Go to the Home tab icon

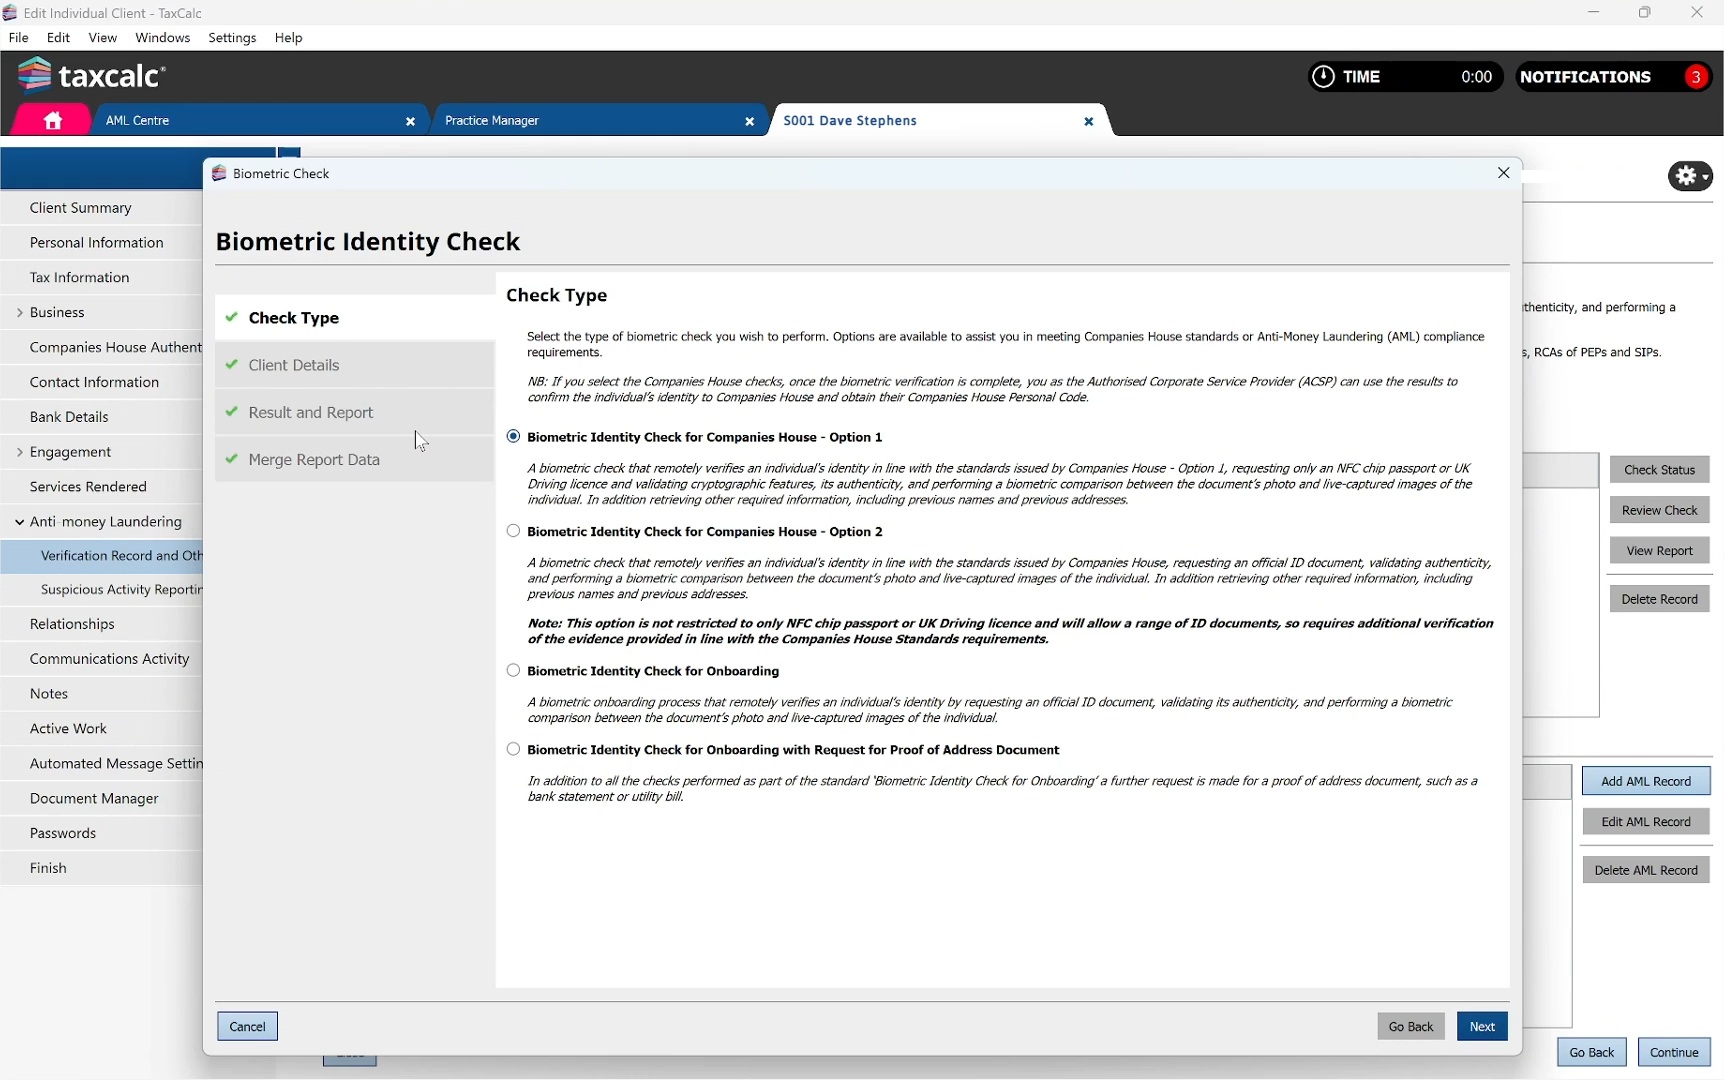[x=53, y=121]
